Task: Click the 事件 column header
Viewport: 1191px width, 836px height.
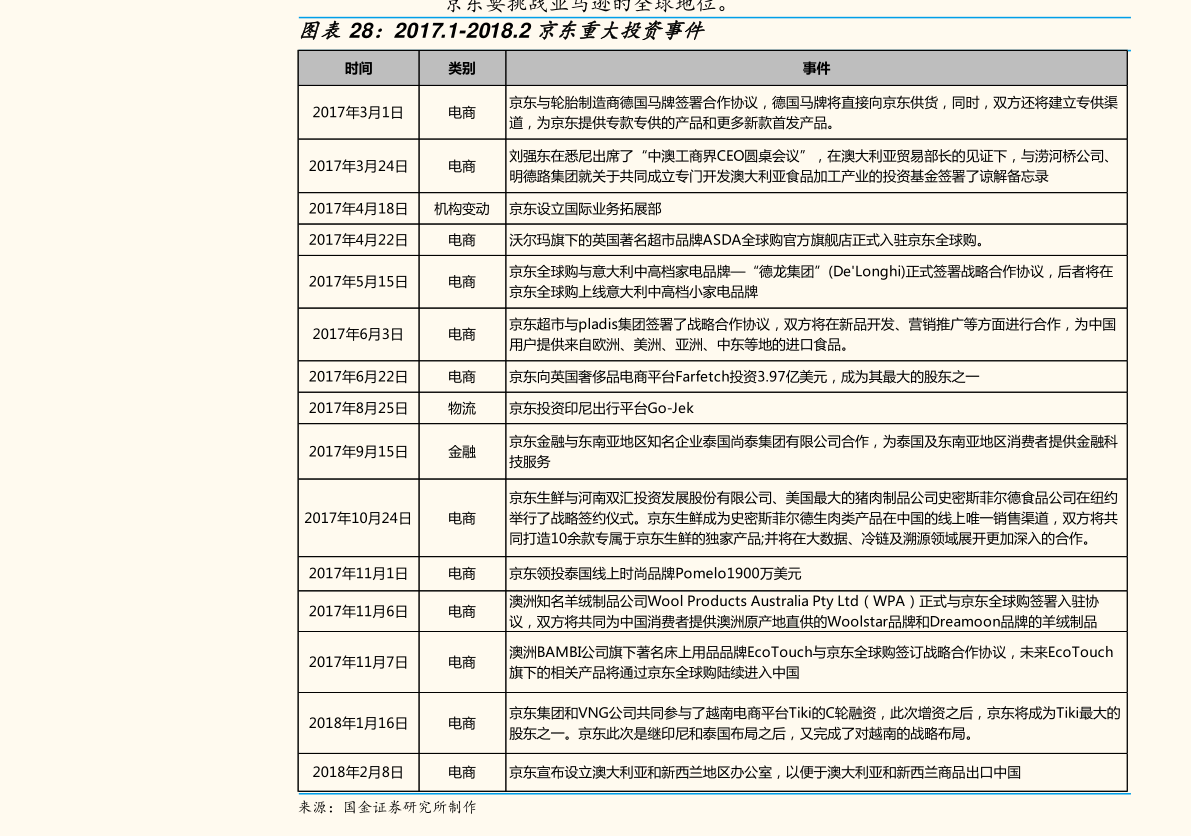Action: click(x=817, y=68)
